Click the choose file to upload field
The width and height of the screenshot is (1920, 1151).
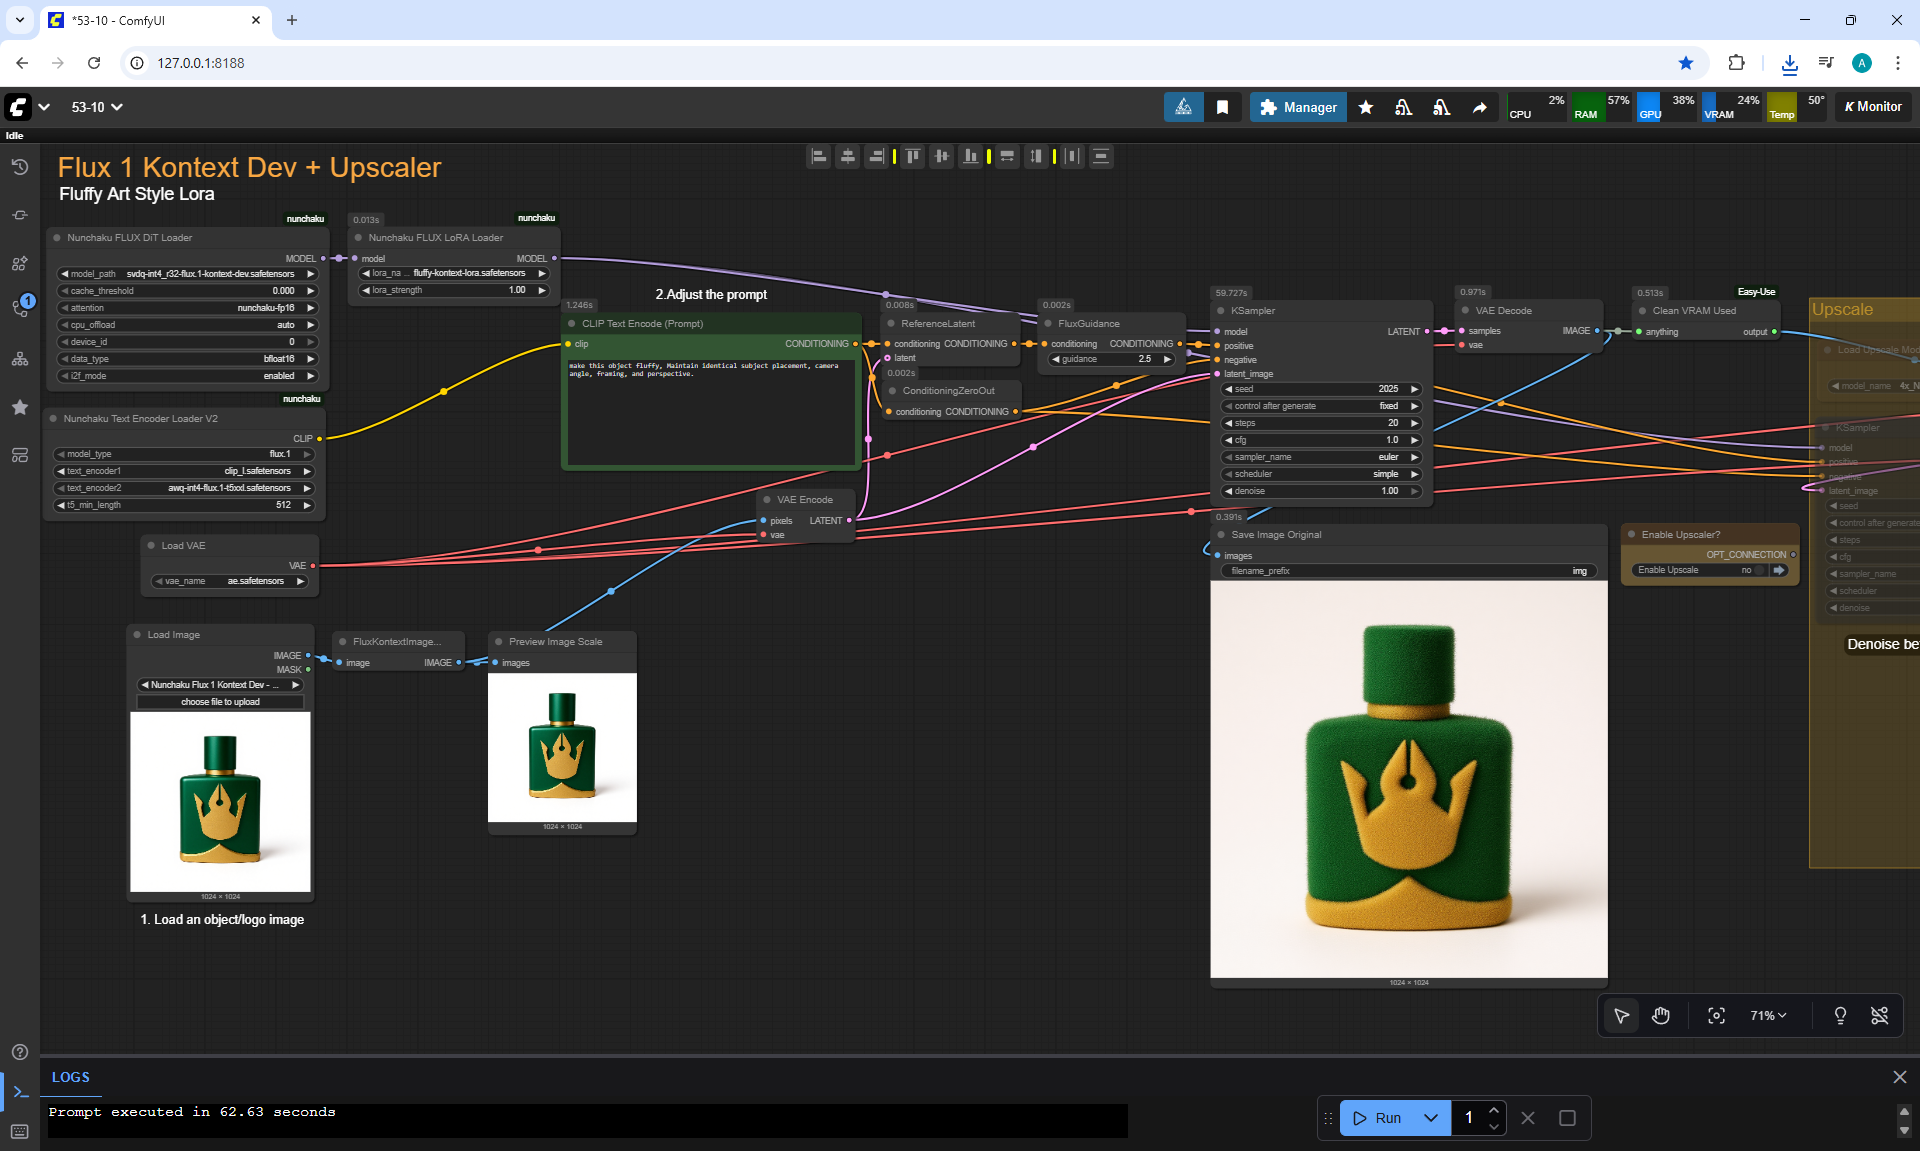(220, 702)
